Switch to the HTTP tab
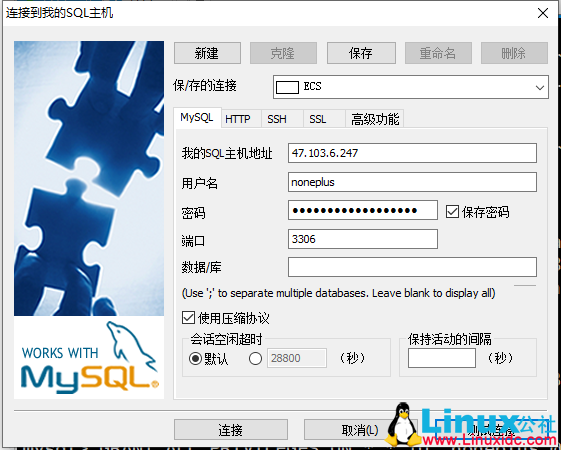This screenshot has width=561, height=450. click(238, 119)
